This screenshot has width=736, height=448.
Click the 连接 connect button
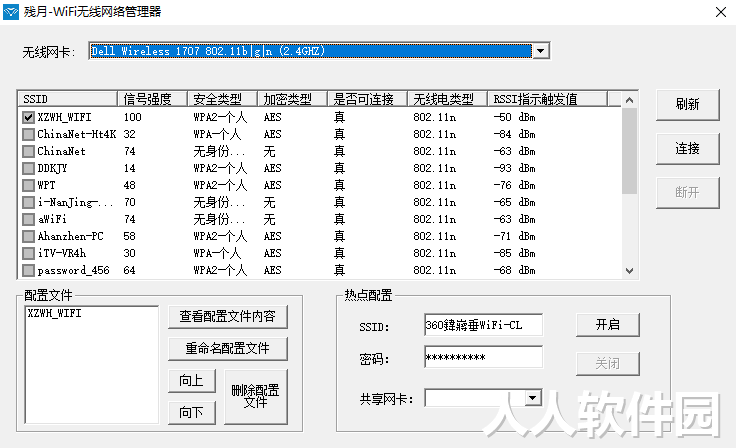tap(688, 149)
